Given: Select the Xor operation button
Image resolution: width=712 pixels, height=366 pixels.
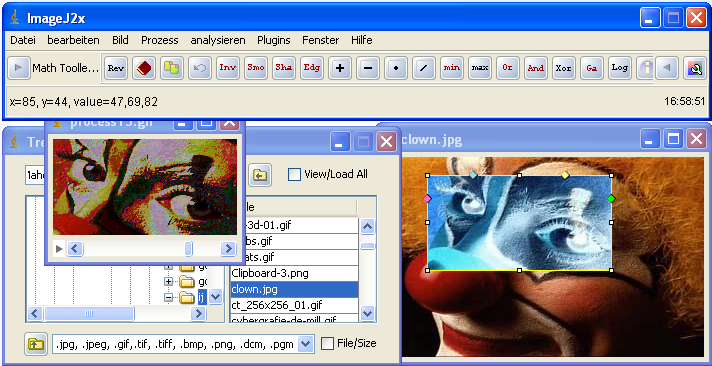Looking at the screenshot, I should tap(564, 68).
